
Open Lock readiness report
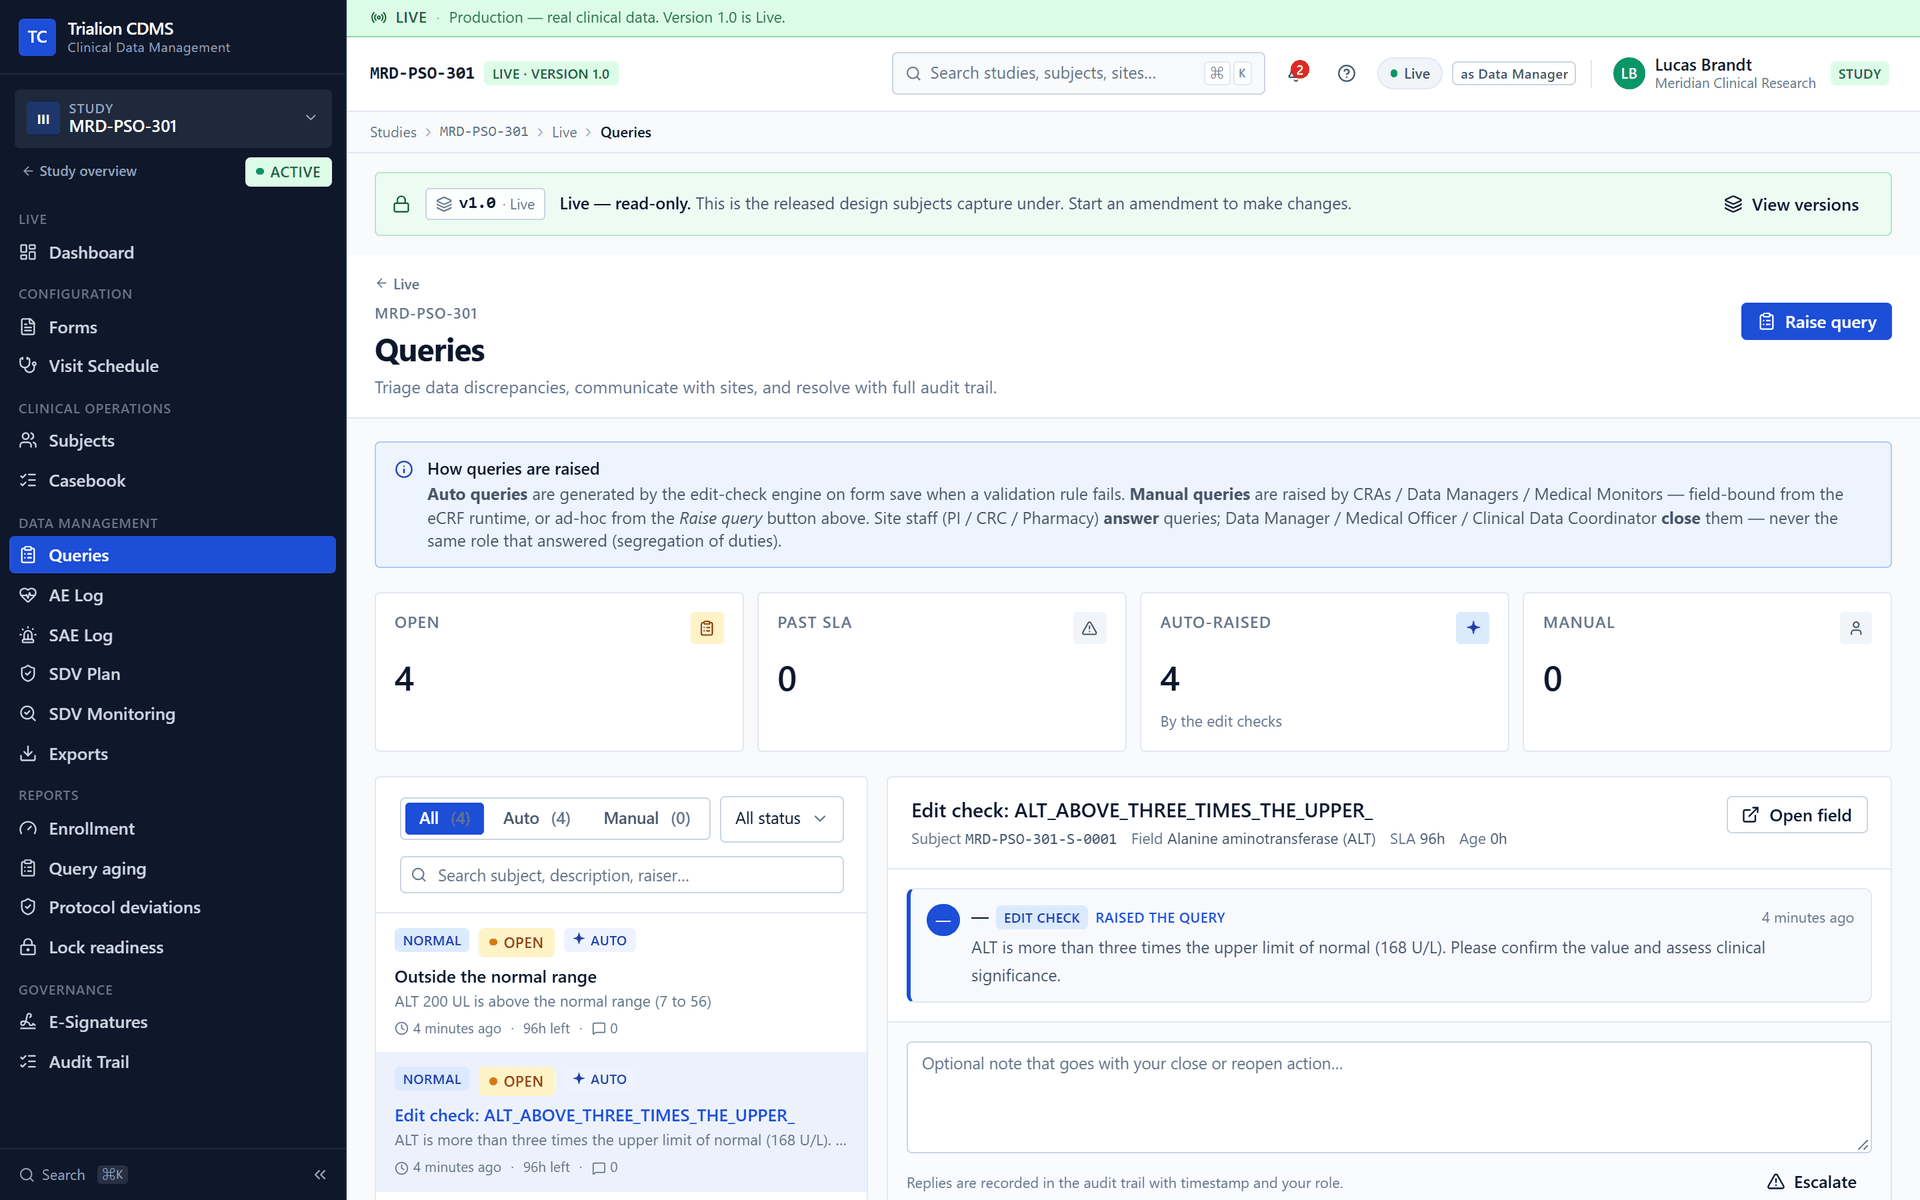coord(172,947)
